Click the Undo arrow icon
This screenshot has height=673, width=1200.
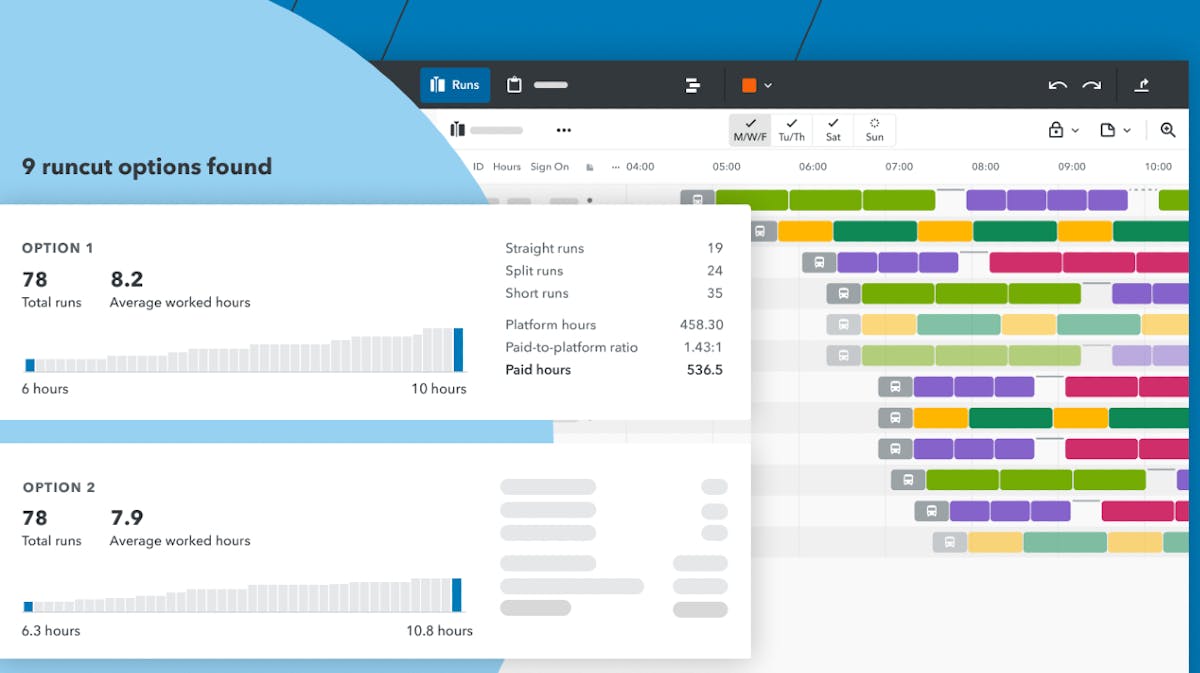point(1057,85)
